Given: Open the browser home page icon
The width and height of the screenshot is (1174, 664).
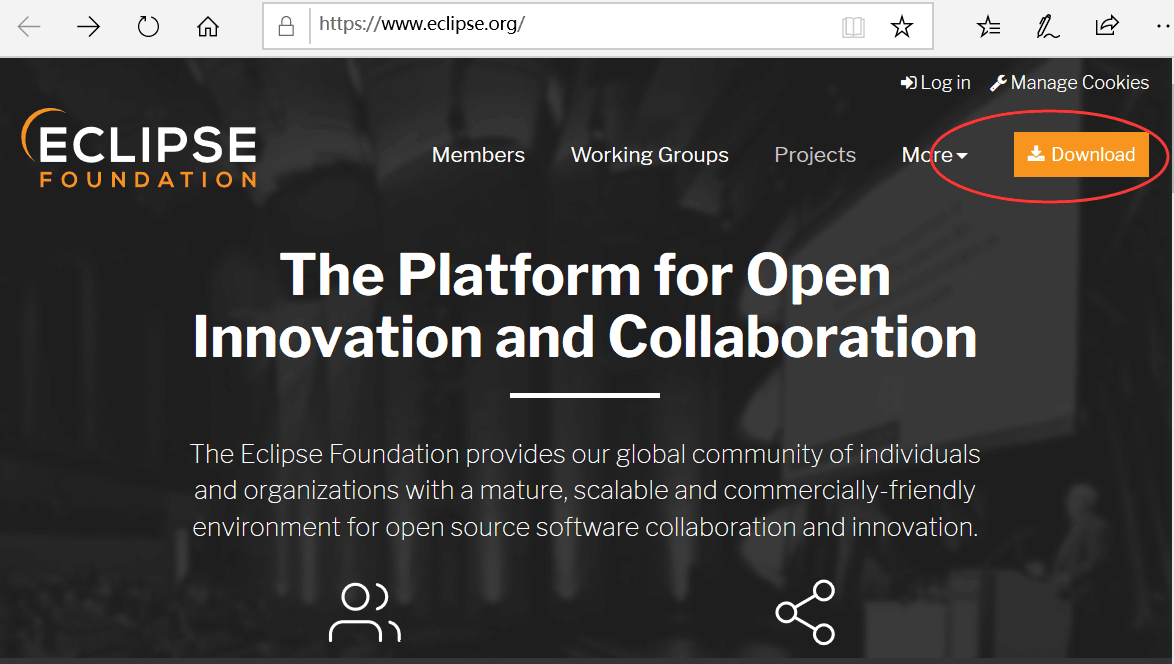Looking at the screenshot, I should [208, 28].
